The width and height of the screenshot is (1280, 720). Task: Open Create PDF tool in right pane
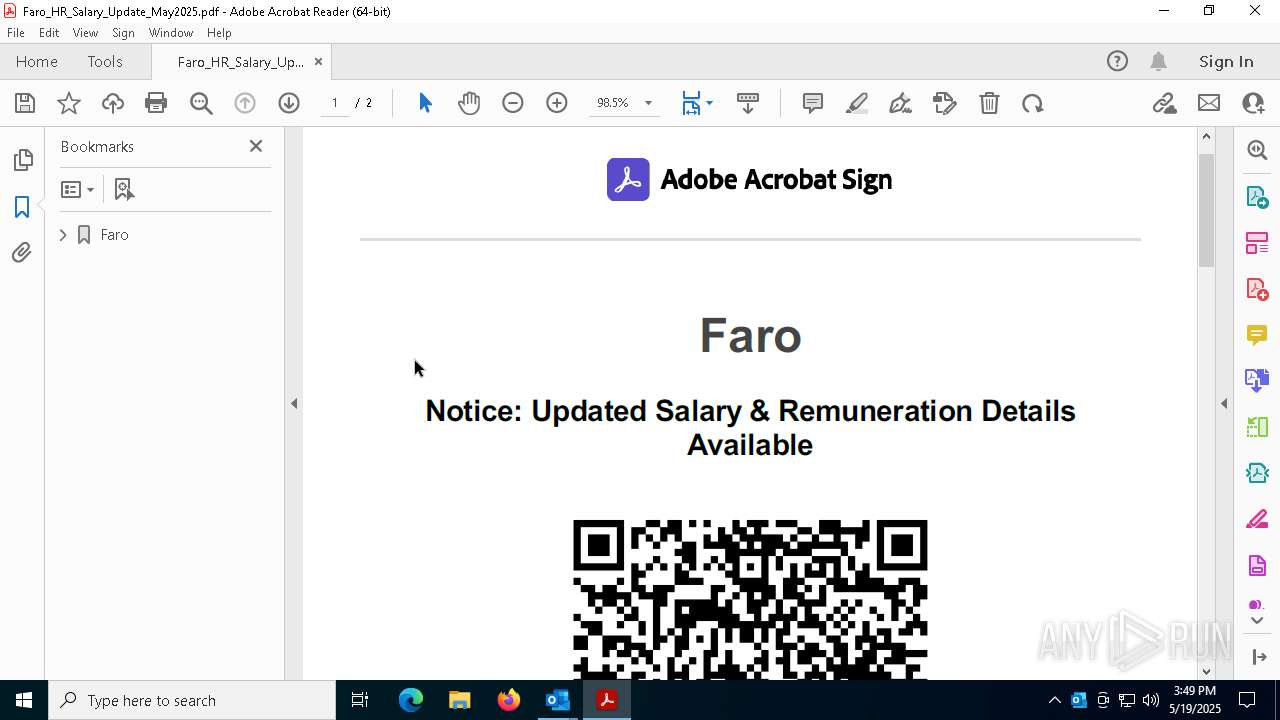click(x=1257, y=290)
